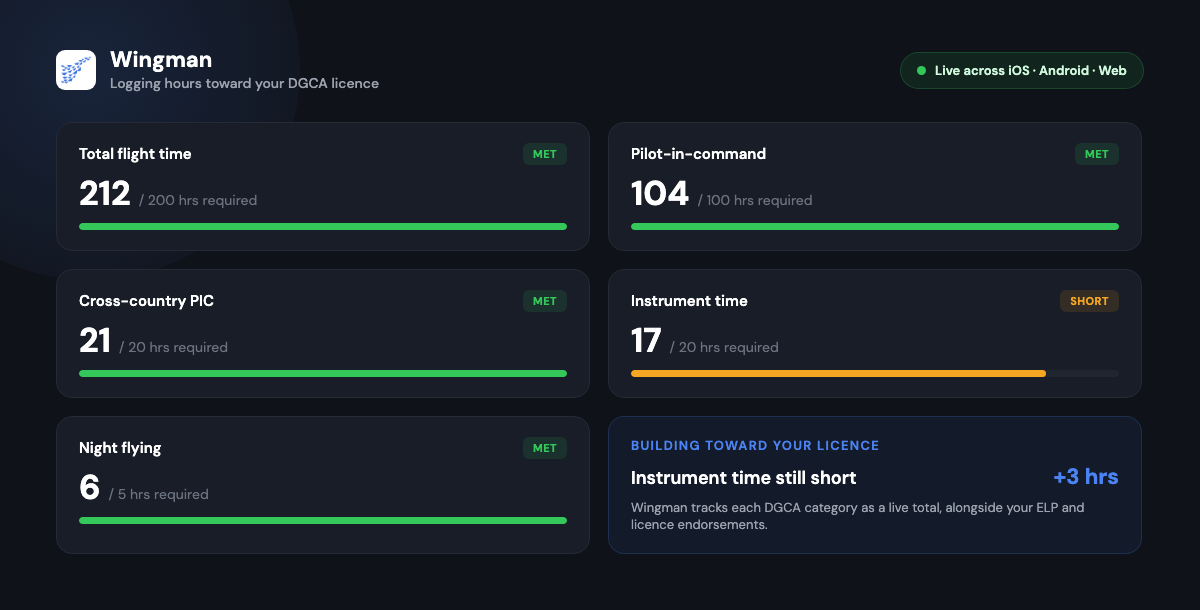1200x610 pixels.
Task: Click the Night flying progress bar
Action: [x=323, y=520]
